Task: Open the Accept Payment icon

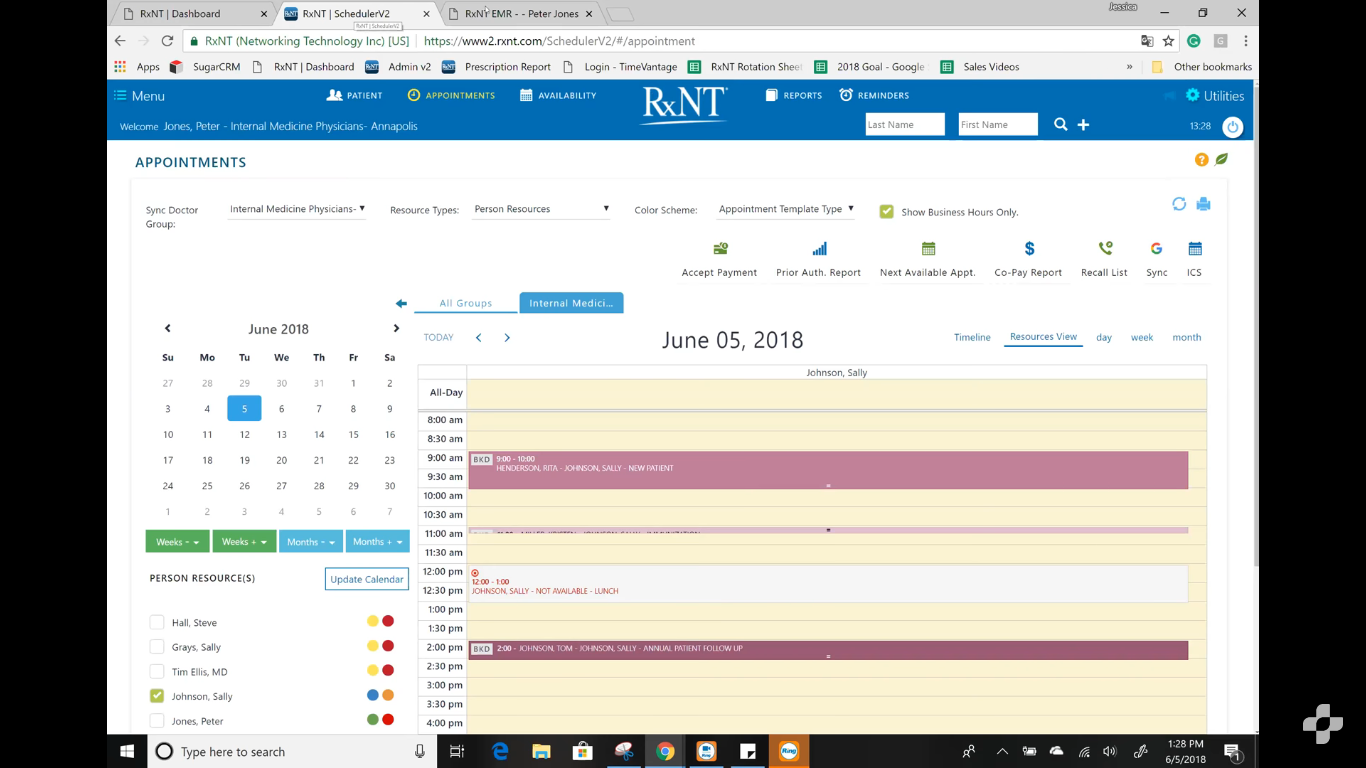Action: (720, 249)
